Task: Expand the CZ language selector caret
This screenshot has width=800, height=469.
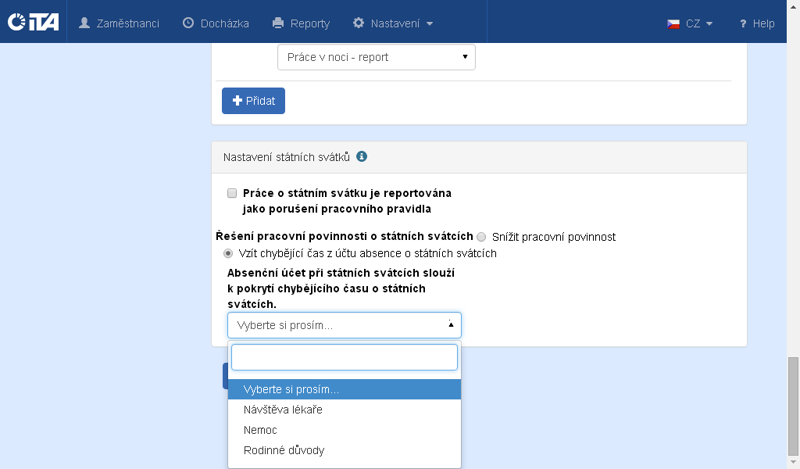Action: (709, 23)
